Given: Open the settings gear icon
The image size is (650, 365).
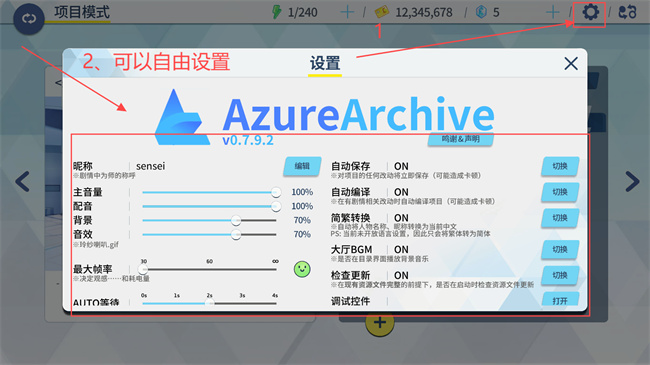Looking at the screenshot, I should (590, 12).
